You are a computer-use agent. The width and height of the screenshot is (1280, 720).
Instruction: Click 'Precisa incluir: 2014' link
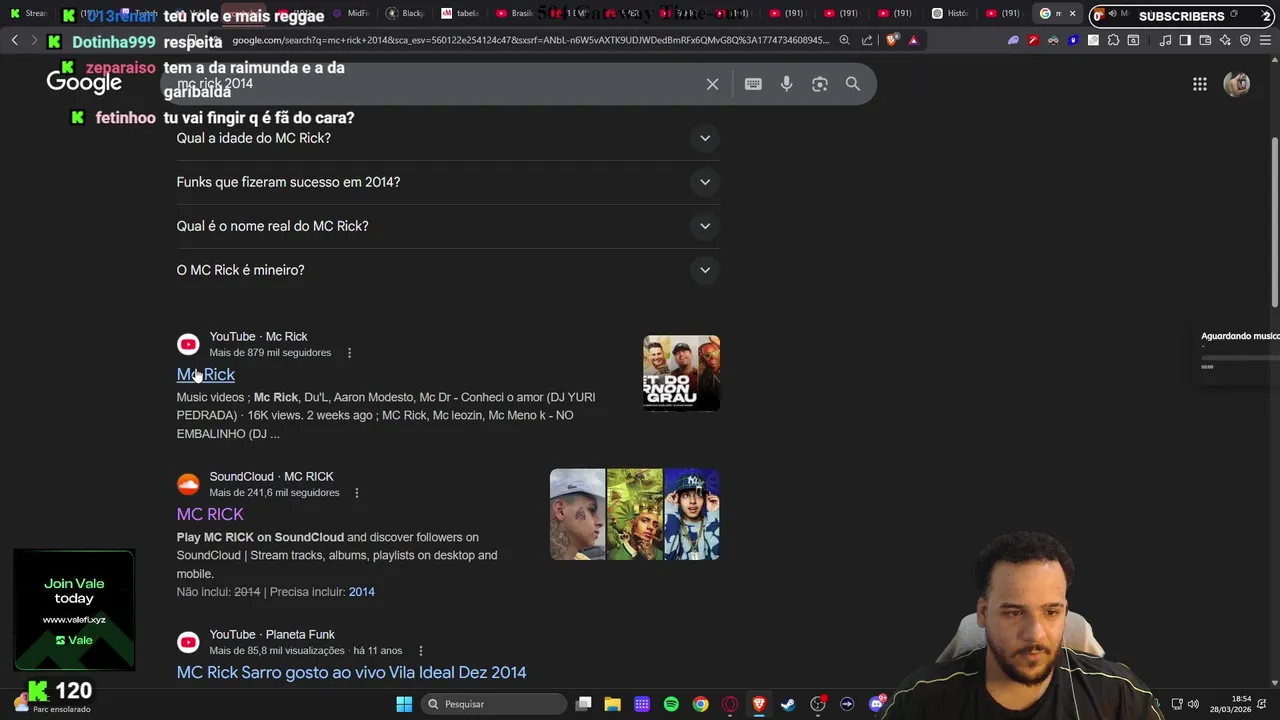click(361, 592)
